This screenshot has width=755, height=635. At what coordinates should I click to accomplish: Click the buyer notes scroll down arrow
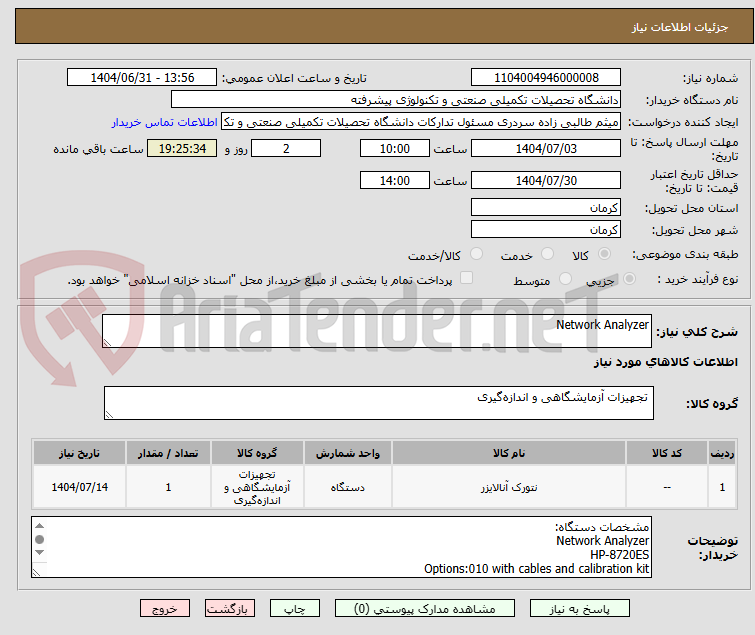pos(39,553)
